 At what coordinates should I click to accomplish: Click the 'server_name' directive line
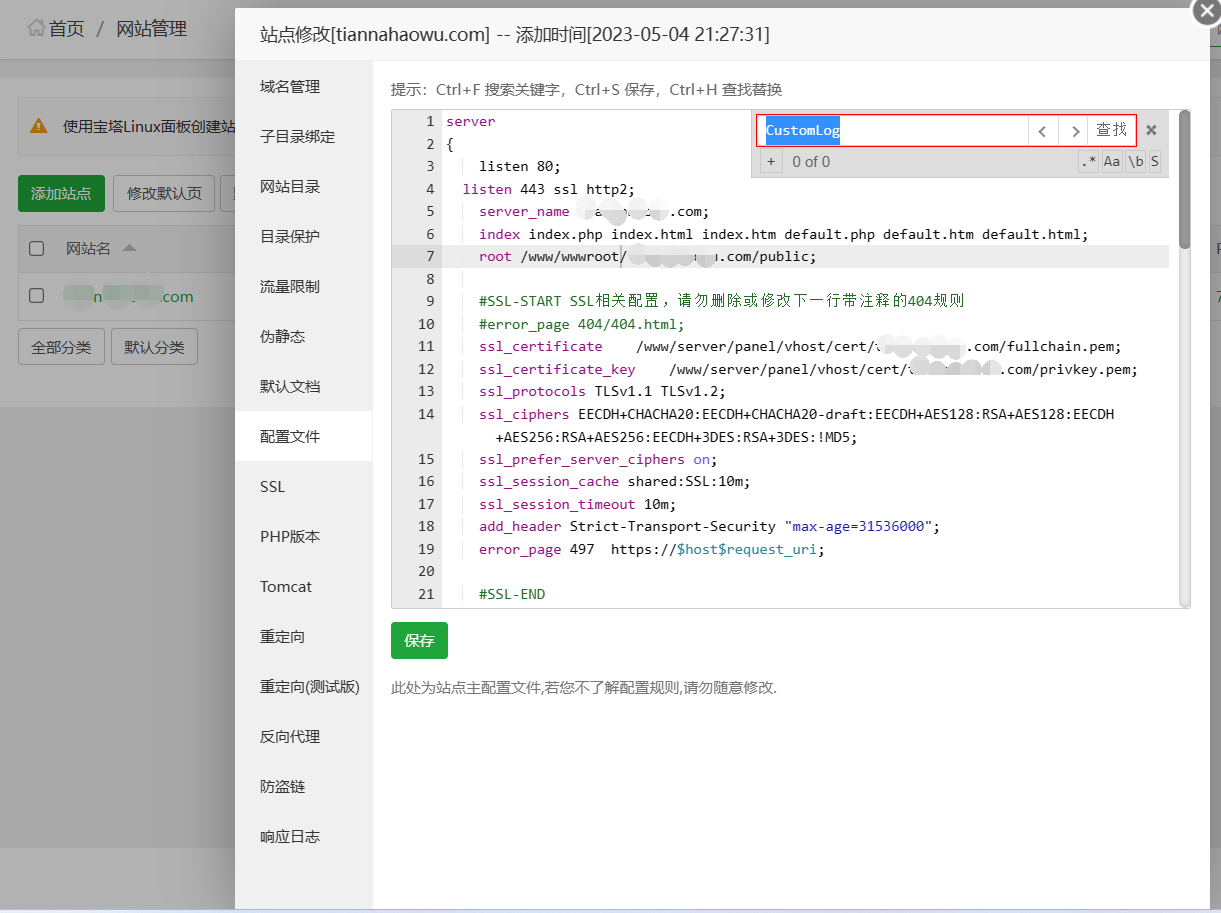coord(594,211)
